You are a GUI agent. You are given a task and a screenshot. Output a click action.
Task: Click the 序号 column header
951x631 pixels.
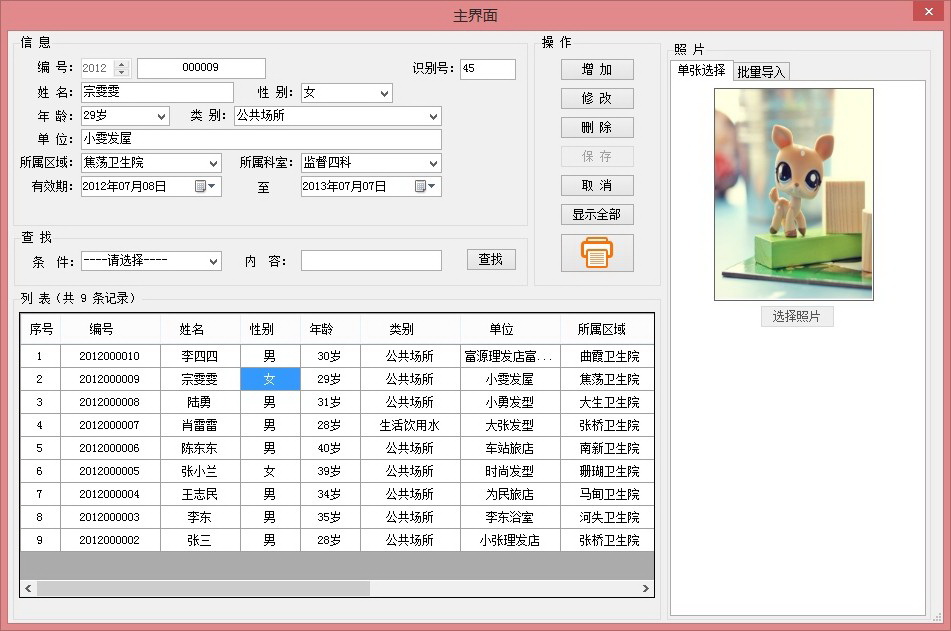[x=41, y=329]
